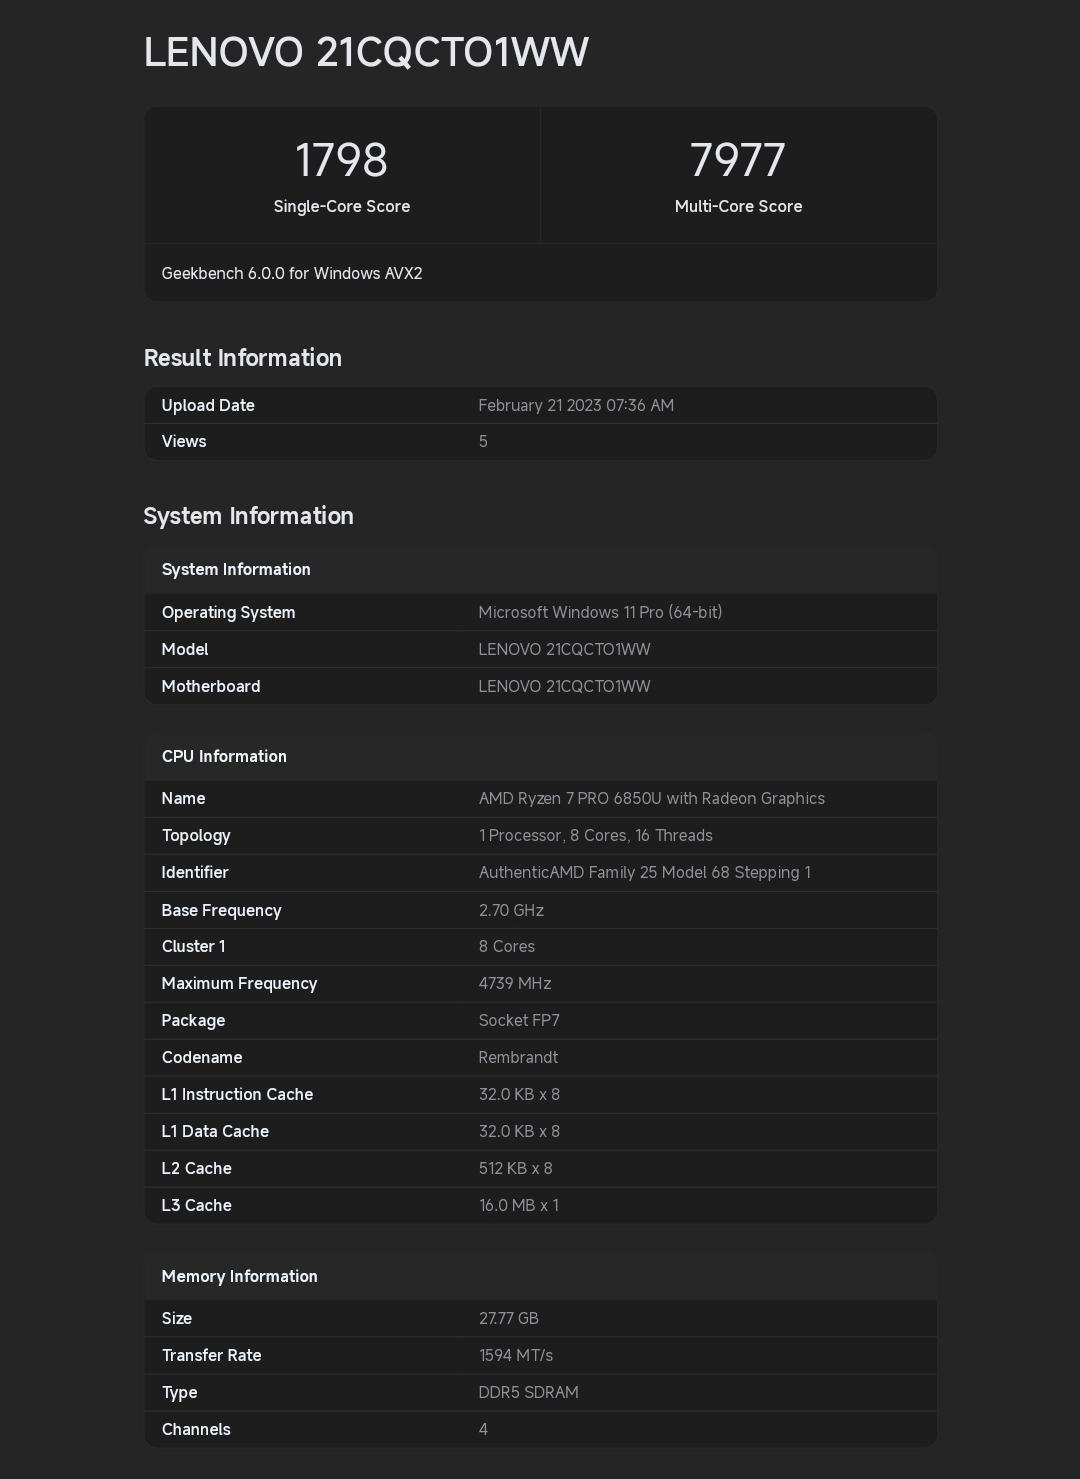Select the Model value LENOVO 21CQCTO1WW
This screenshot has height=1479, width=1080.
point(564,649)
